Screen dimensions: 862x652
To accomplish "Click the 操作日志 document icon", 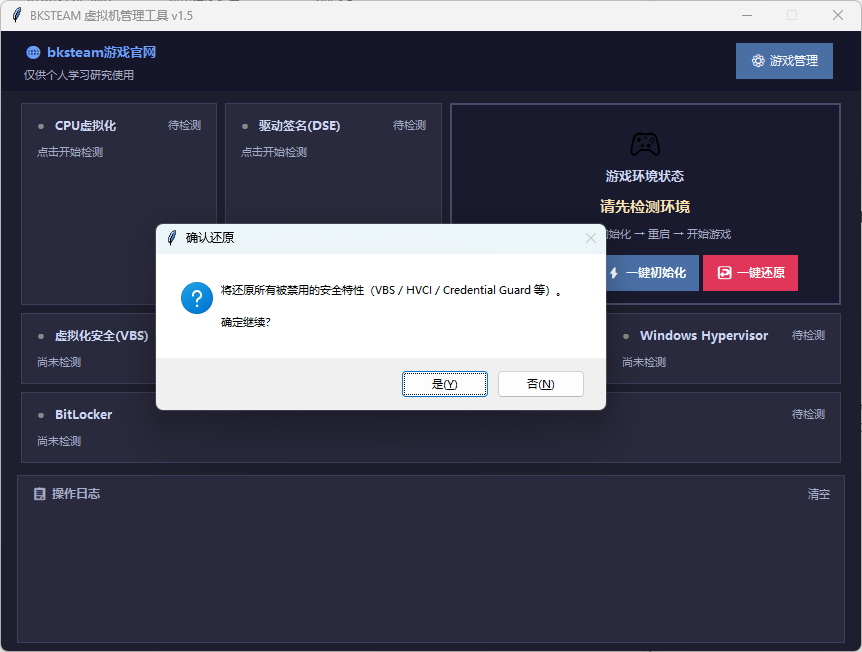I will click(39, 494).
